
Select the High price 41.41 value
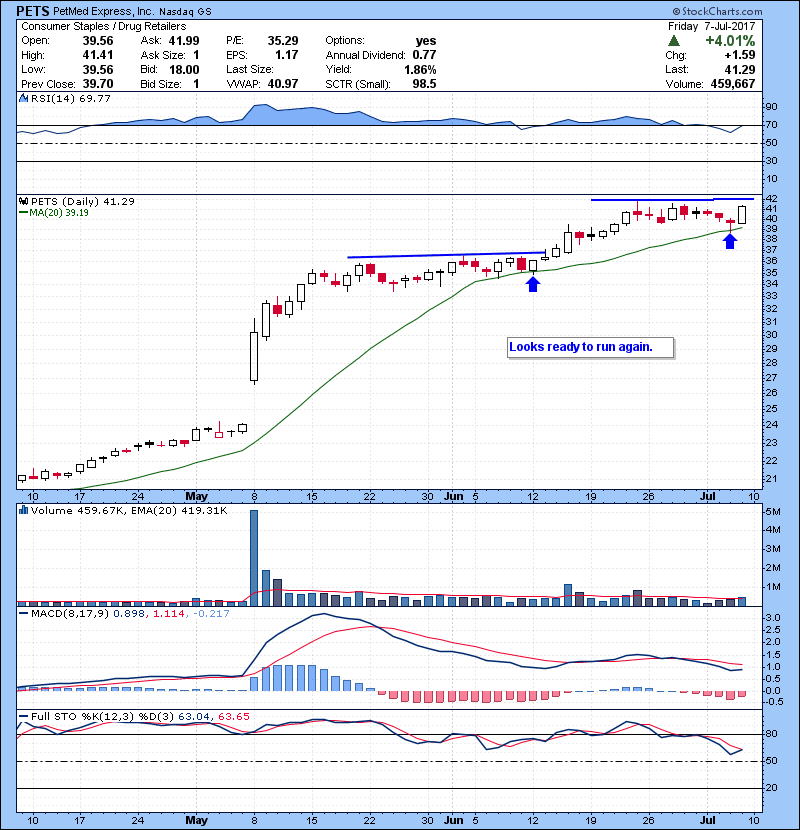[x=98, y=55]
